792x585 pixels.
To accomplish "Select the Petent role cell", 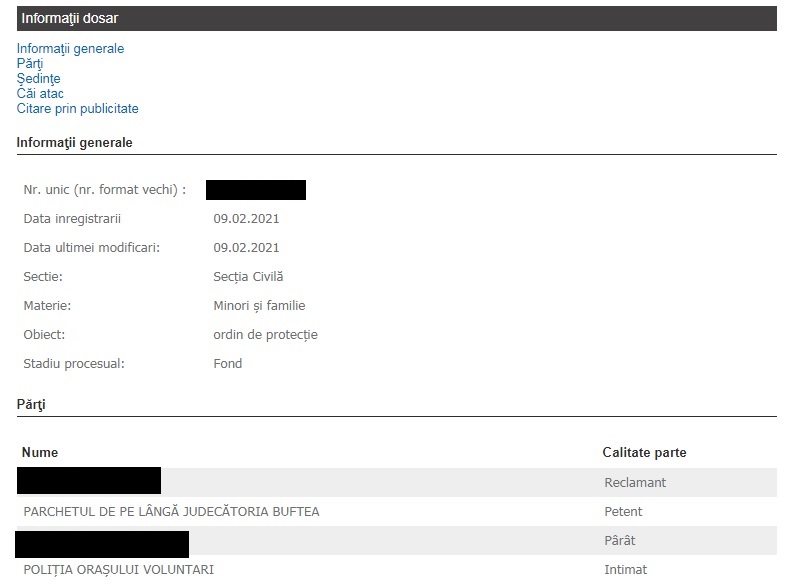I will (x=623, y=512).
